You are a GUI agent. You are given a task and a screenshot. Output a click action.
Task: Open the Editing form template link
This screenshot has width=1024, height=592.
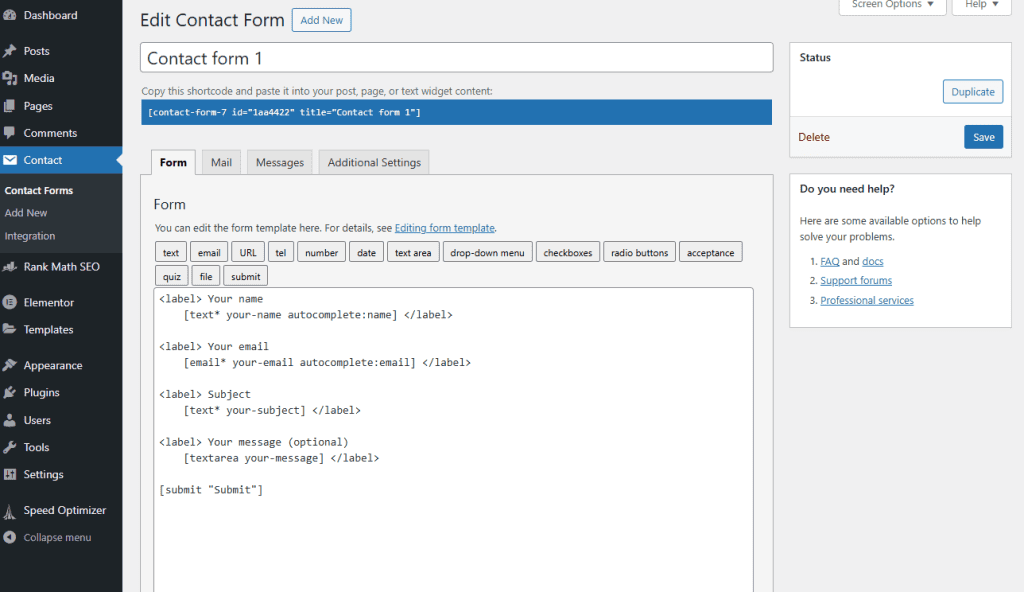[x=444, y=228]
